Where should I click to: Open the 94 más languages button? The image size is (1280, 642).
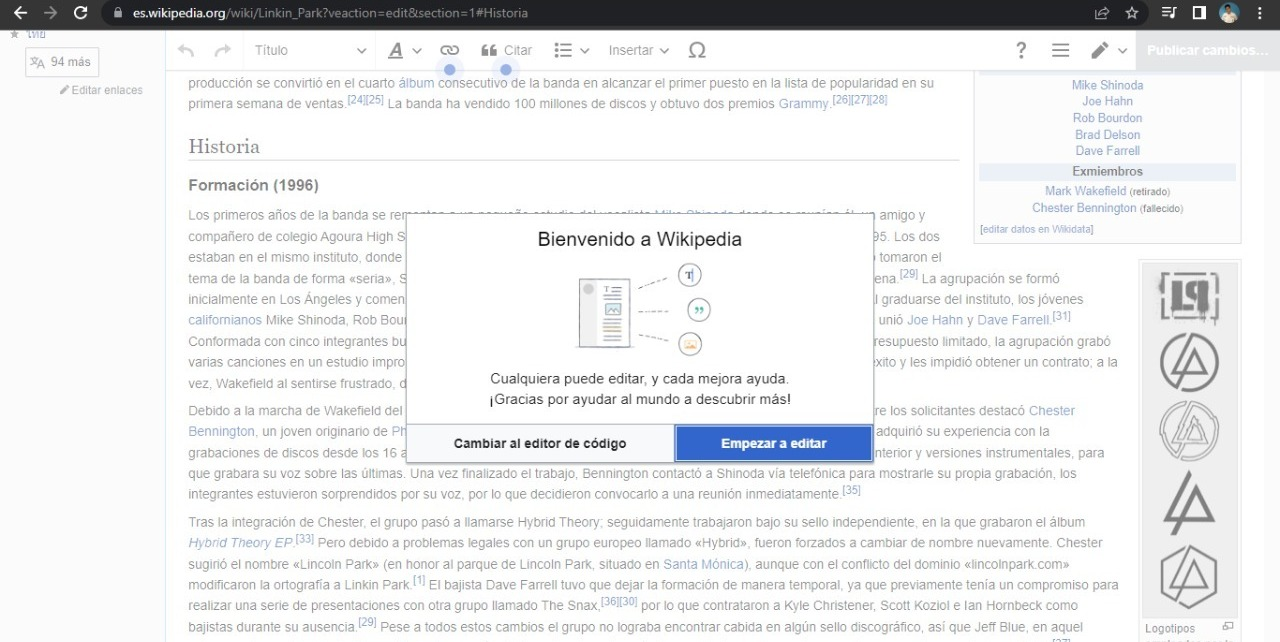61,62
